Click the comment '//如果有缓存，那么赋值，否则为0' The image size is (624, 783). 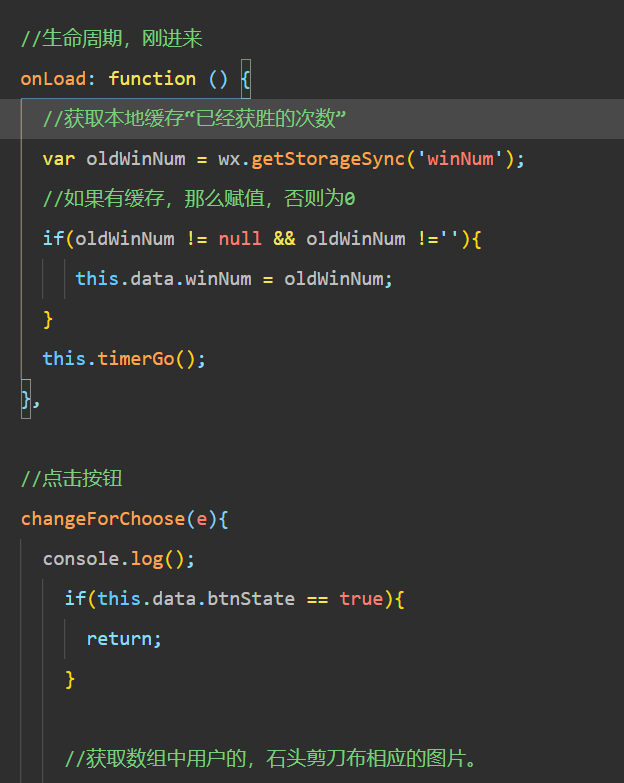pos(199,199)
